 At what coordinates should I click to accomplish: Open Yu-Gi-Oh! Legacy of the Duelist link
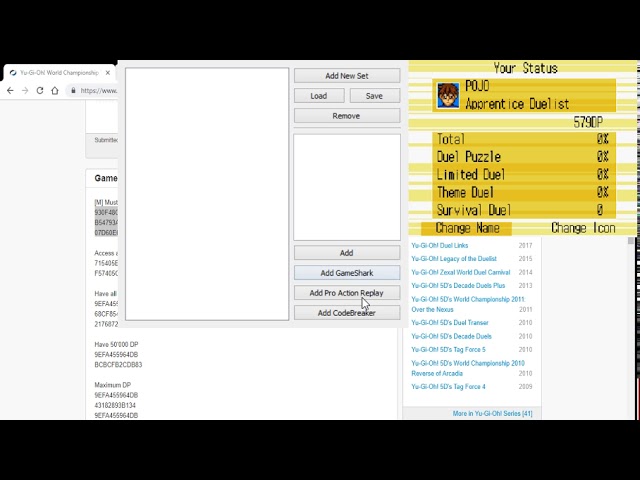(x=454, y=259)
